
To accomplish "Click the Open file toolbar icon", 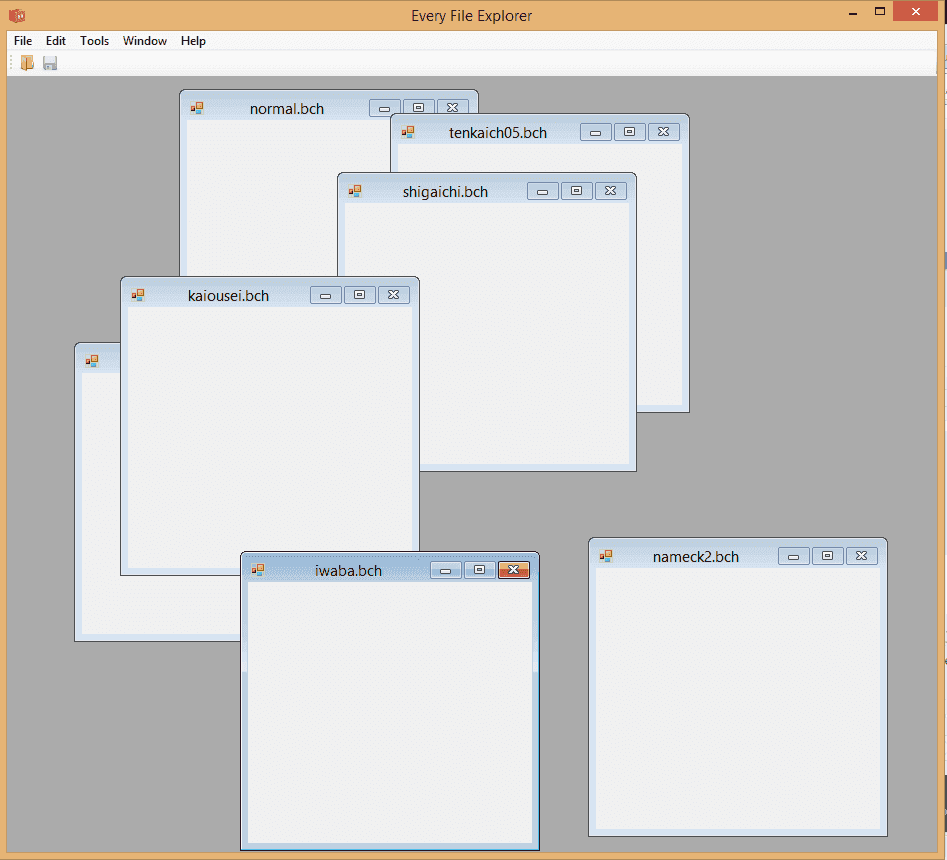I will 27,63.
